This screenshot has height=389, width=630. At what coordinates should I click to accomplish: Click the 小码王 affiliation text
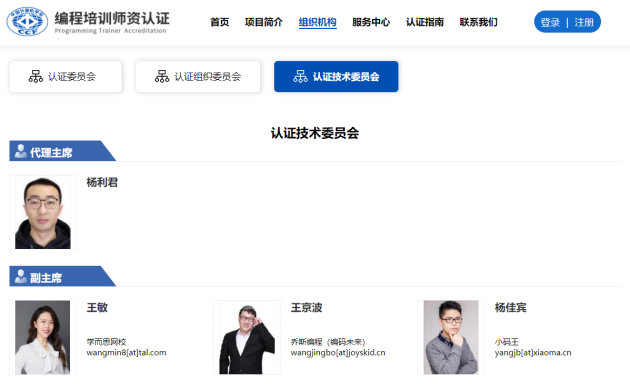(x=507, y=342)
